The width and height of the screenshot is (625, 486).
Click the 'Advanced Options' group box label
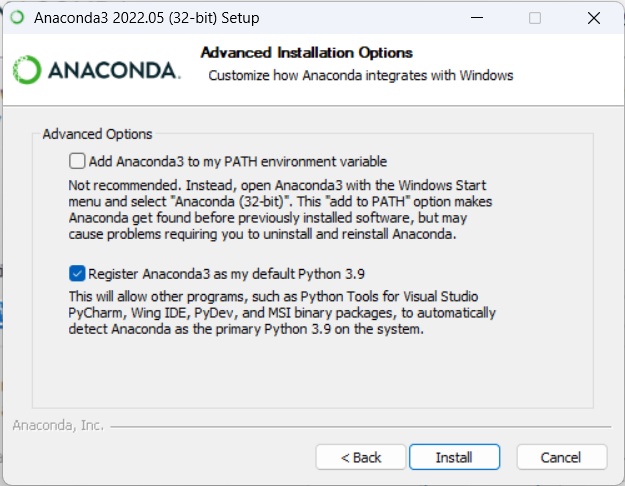tap(97, 134)
